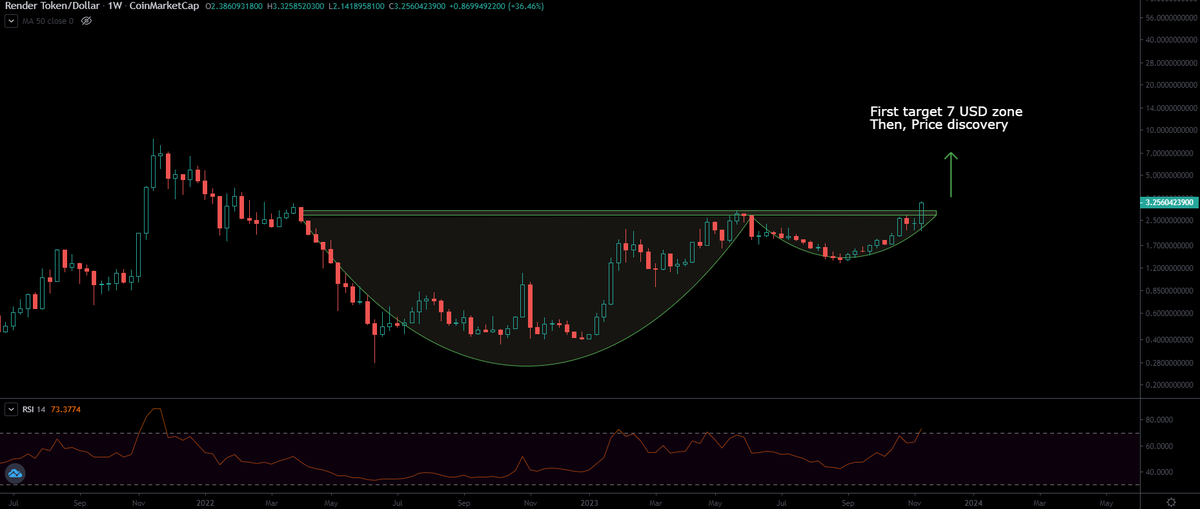Toggle visibility eye of MA 50 indicator
1200x509 pixels.
[86, 20]
